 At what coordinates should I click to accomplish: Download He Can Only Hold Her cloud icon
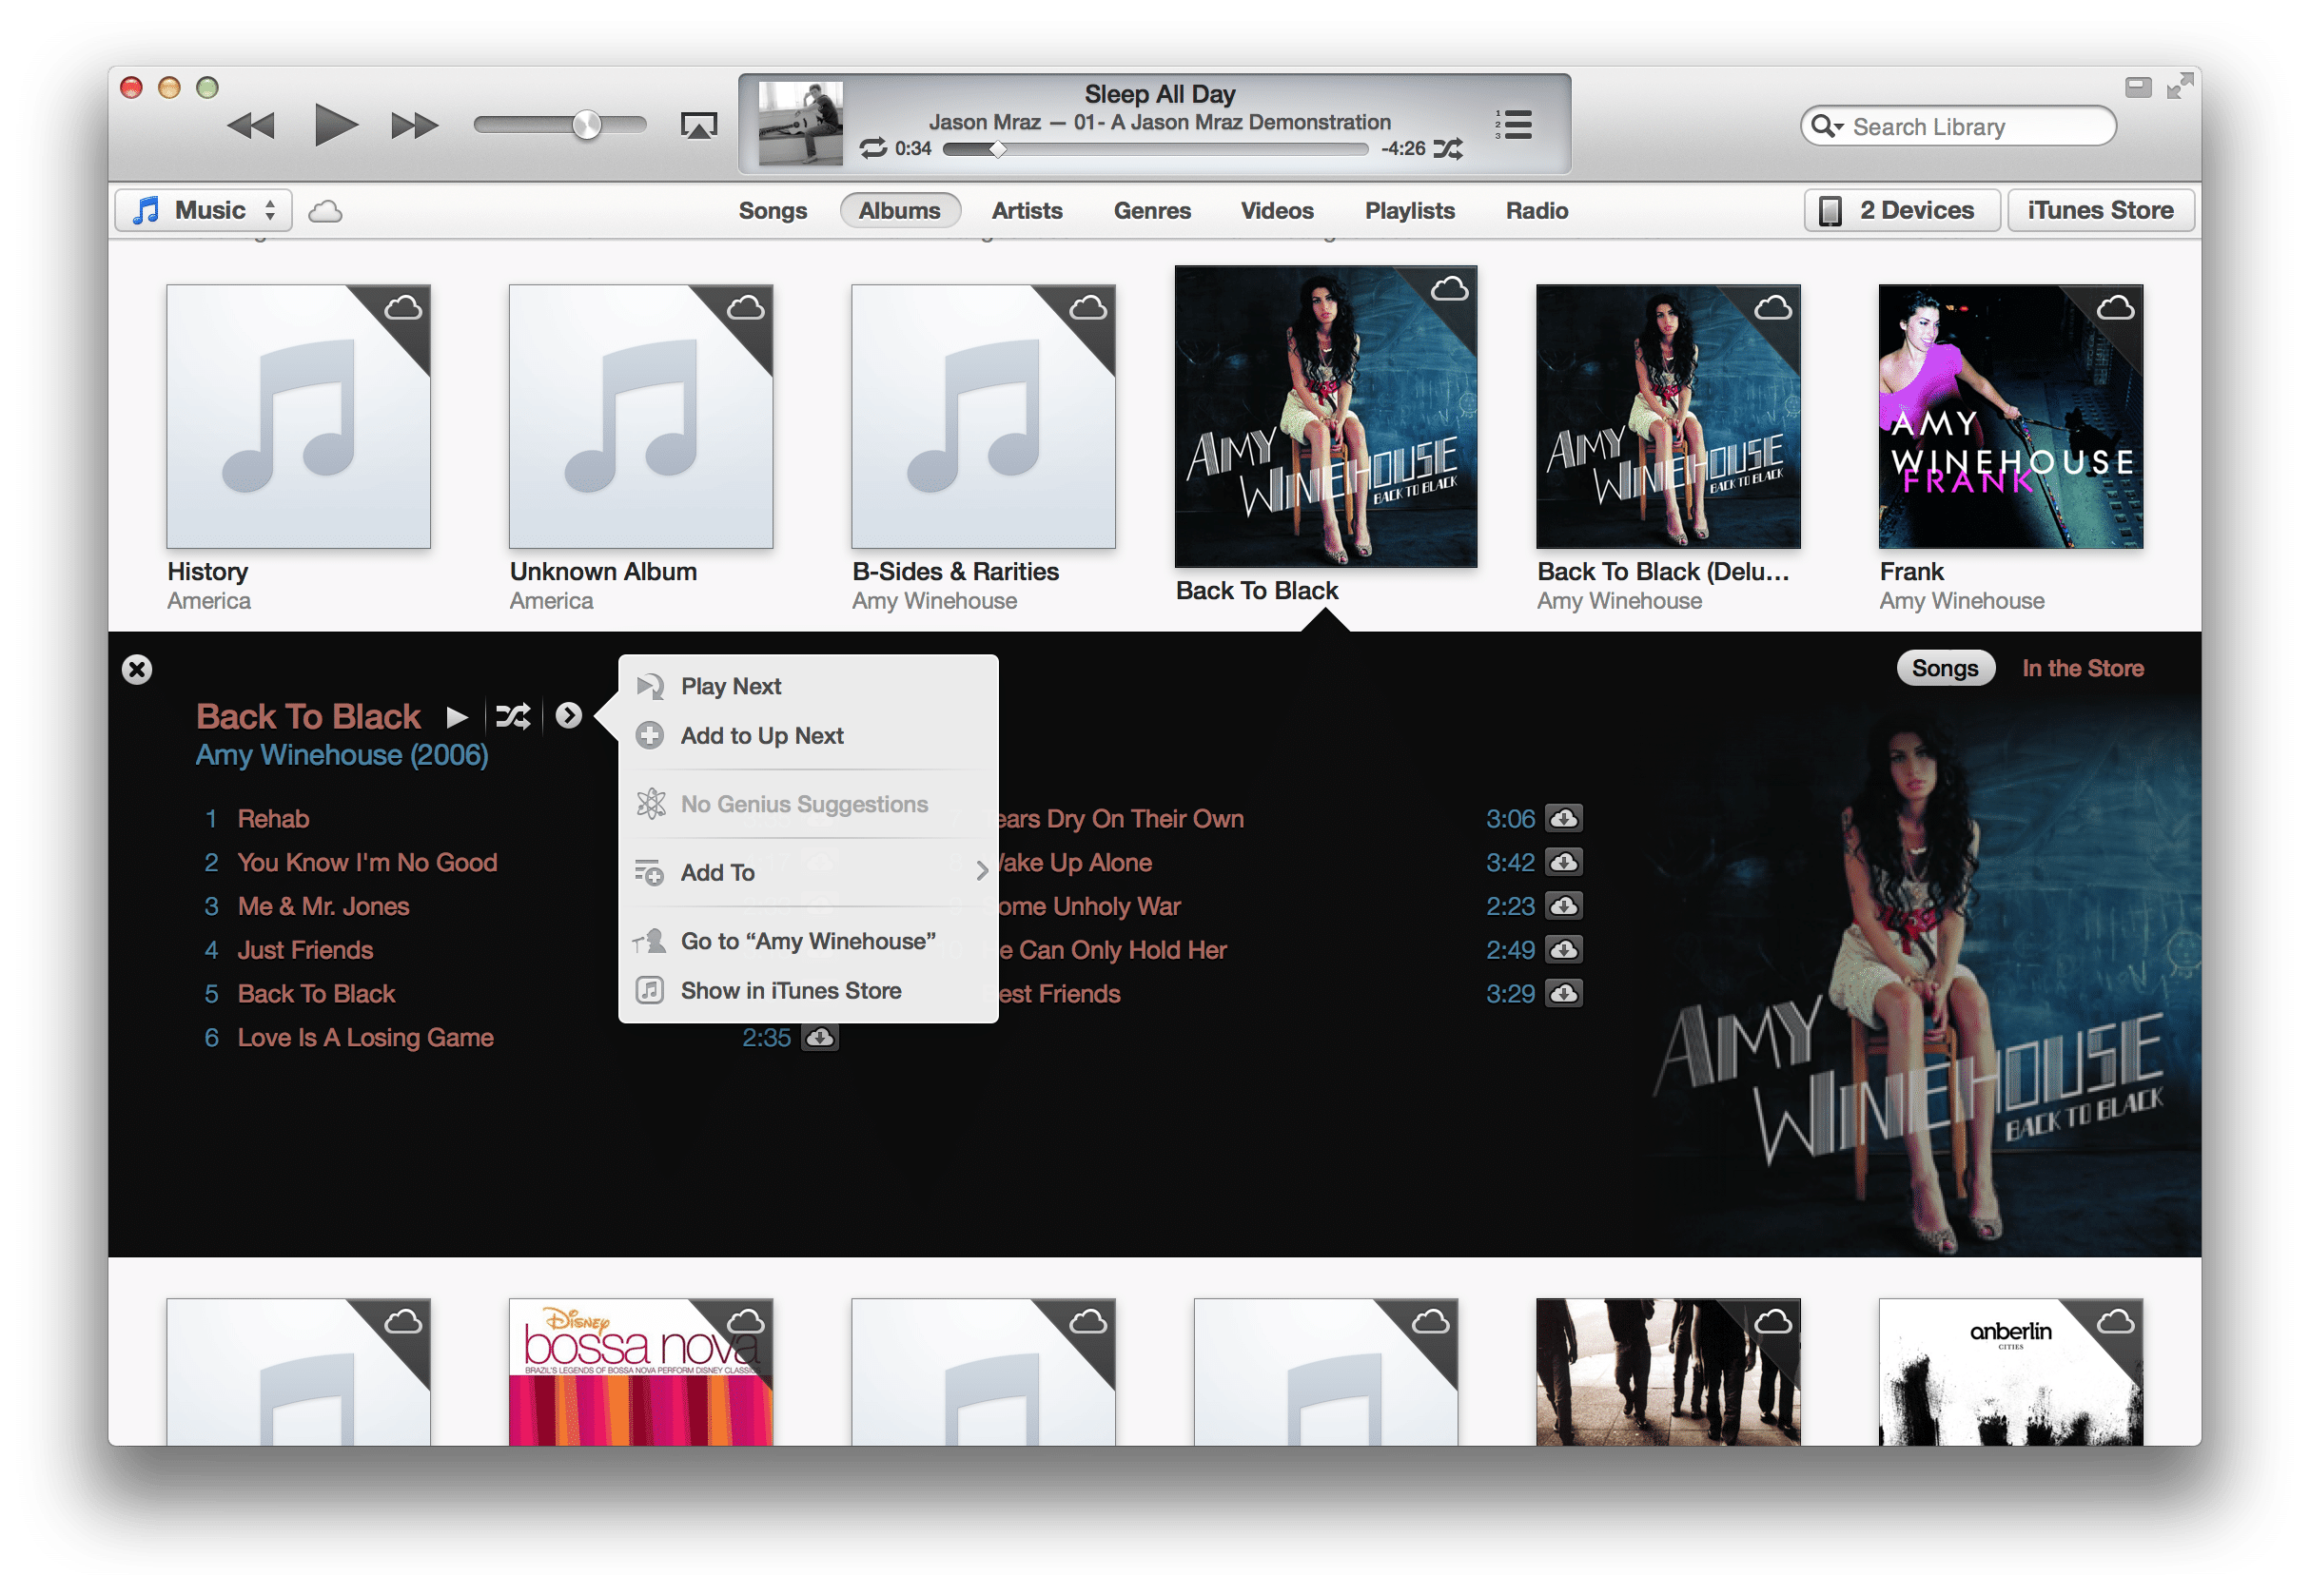(1564, 951)
